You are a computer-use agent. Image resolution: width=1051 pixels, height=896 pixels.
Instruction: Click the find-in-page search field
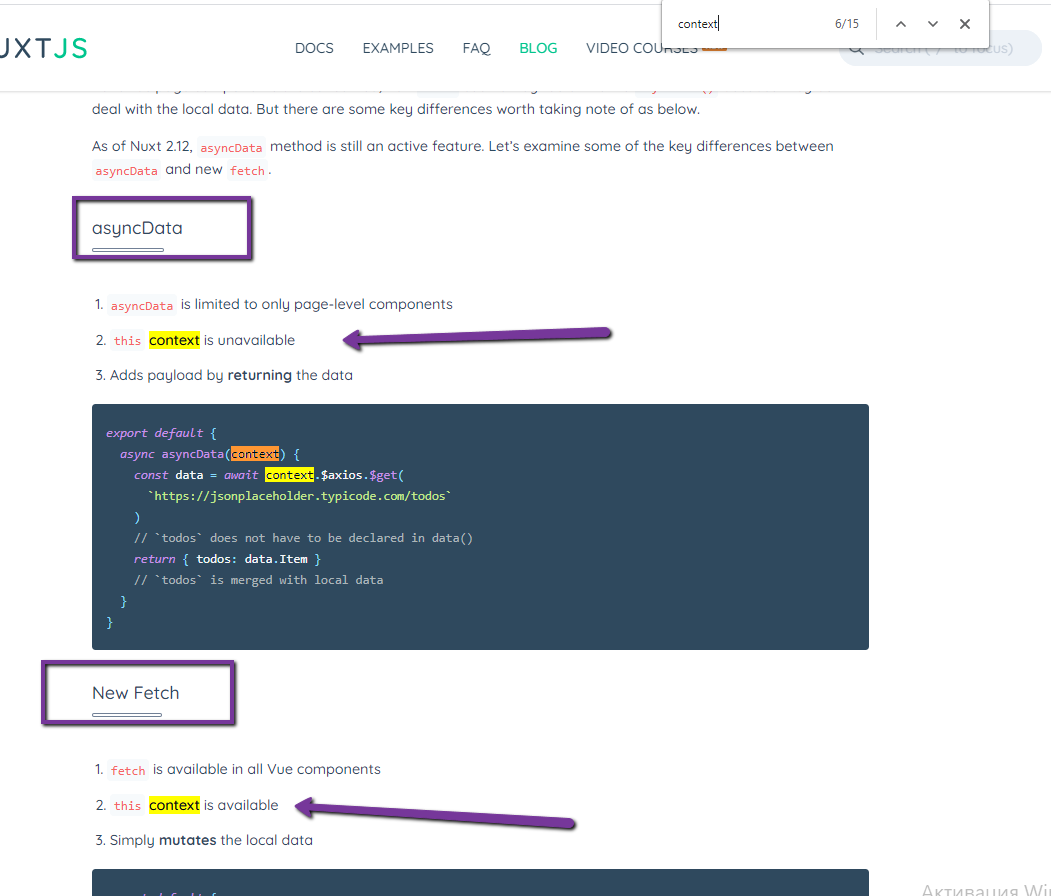coord(749,24)
